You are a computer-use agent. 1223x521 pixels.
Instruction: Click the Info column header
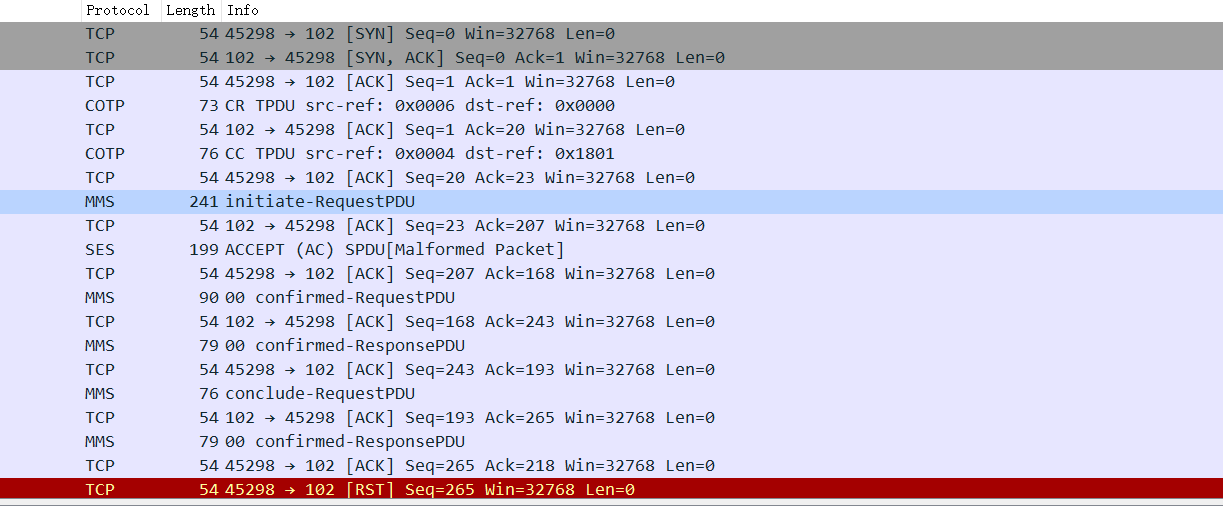tap(243, 10)
